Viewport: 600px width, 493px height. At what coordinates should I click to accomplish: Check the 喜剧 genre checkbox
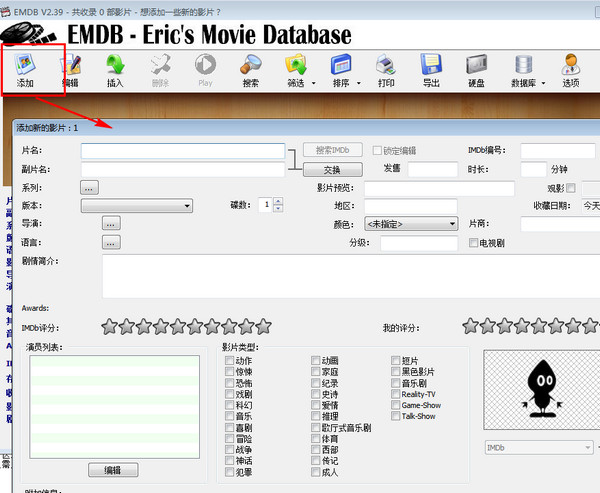[229, 427]
